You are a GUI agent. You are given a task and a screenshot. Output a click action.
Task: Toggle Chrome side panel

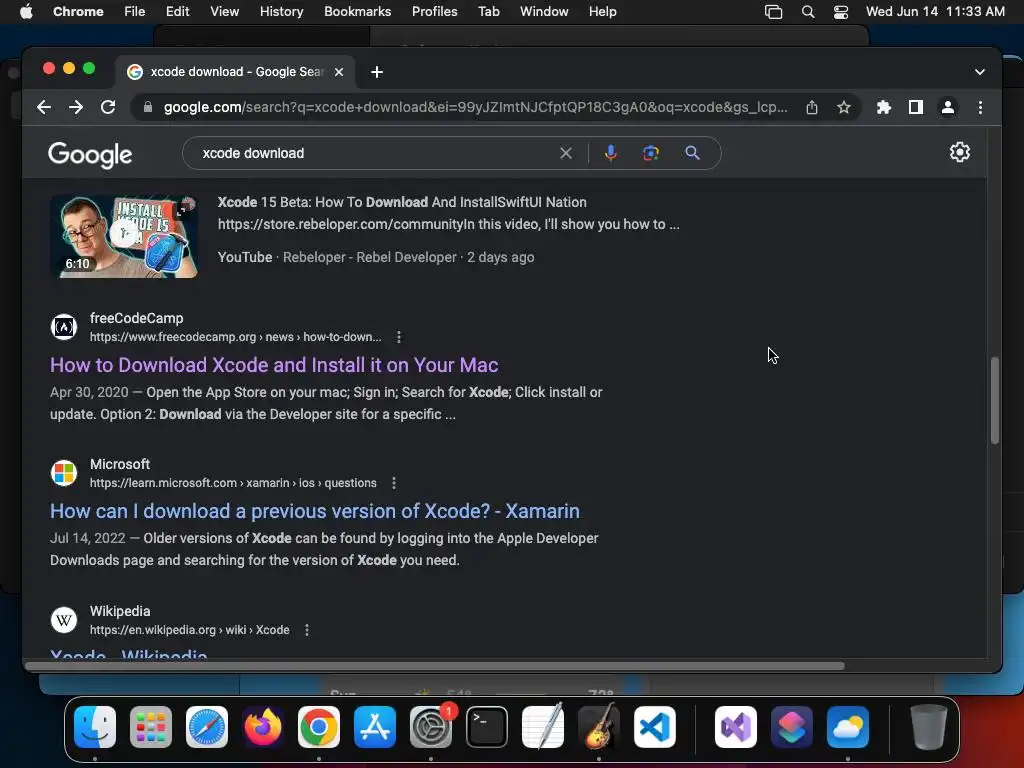(916, 107)
